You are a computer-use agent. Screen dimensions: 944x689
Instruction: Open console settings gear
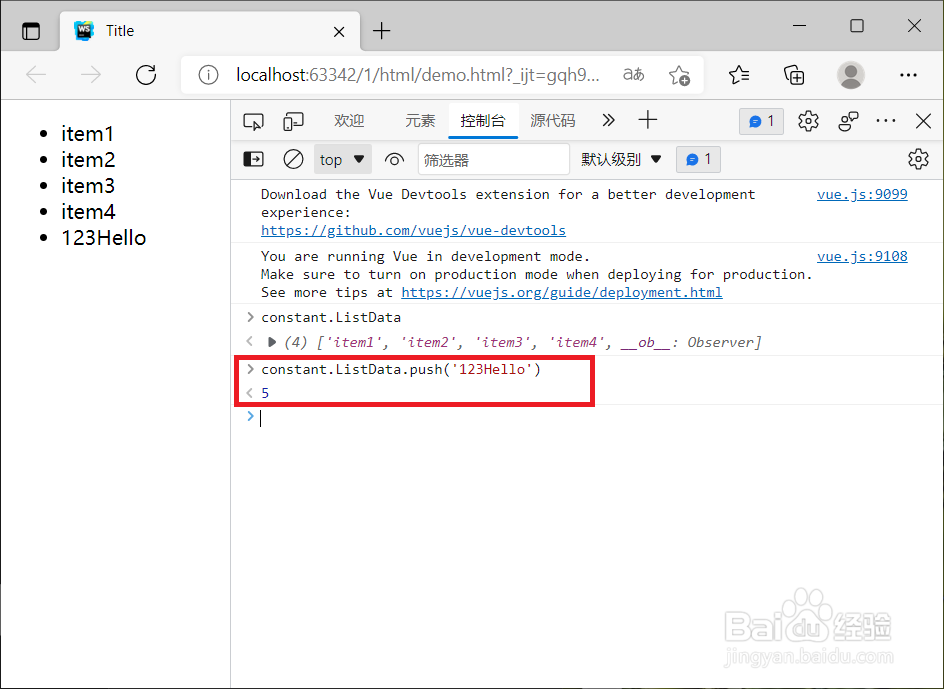(918, 160)
